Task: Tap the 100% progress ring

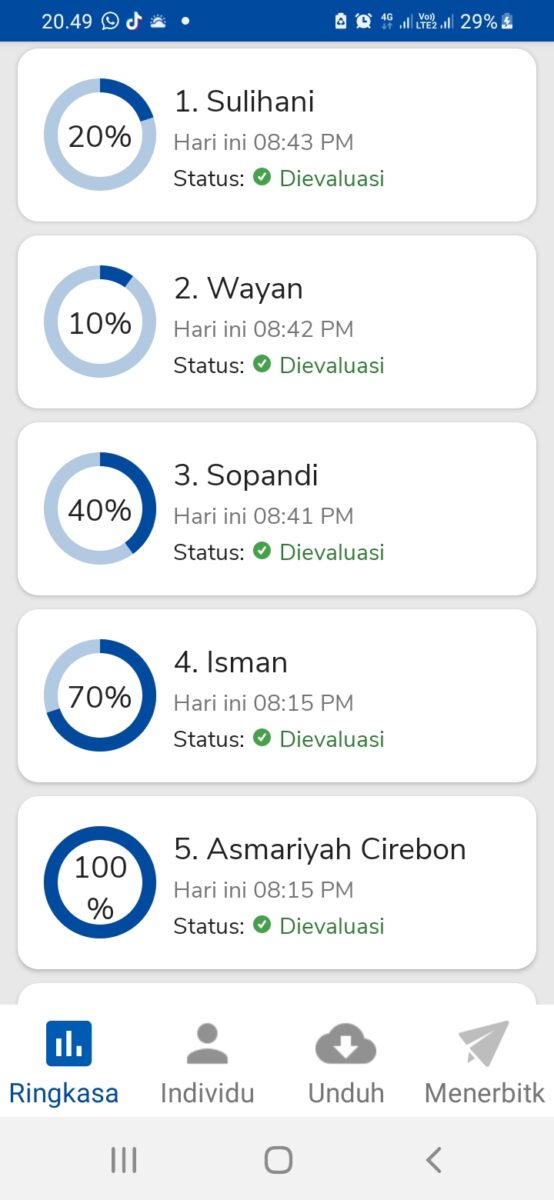Action: click(x=100, y=883)
